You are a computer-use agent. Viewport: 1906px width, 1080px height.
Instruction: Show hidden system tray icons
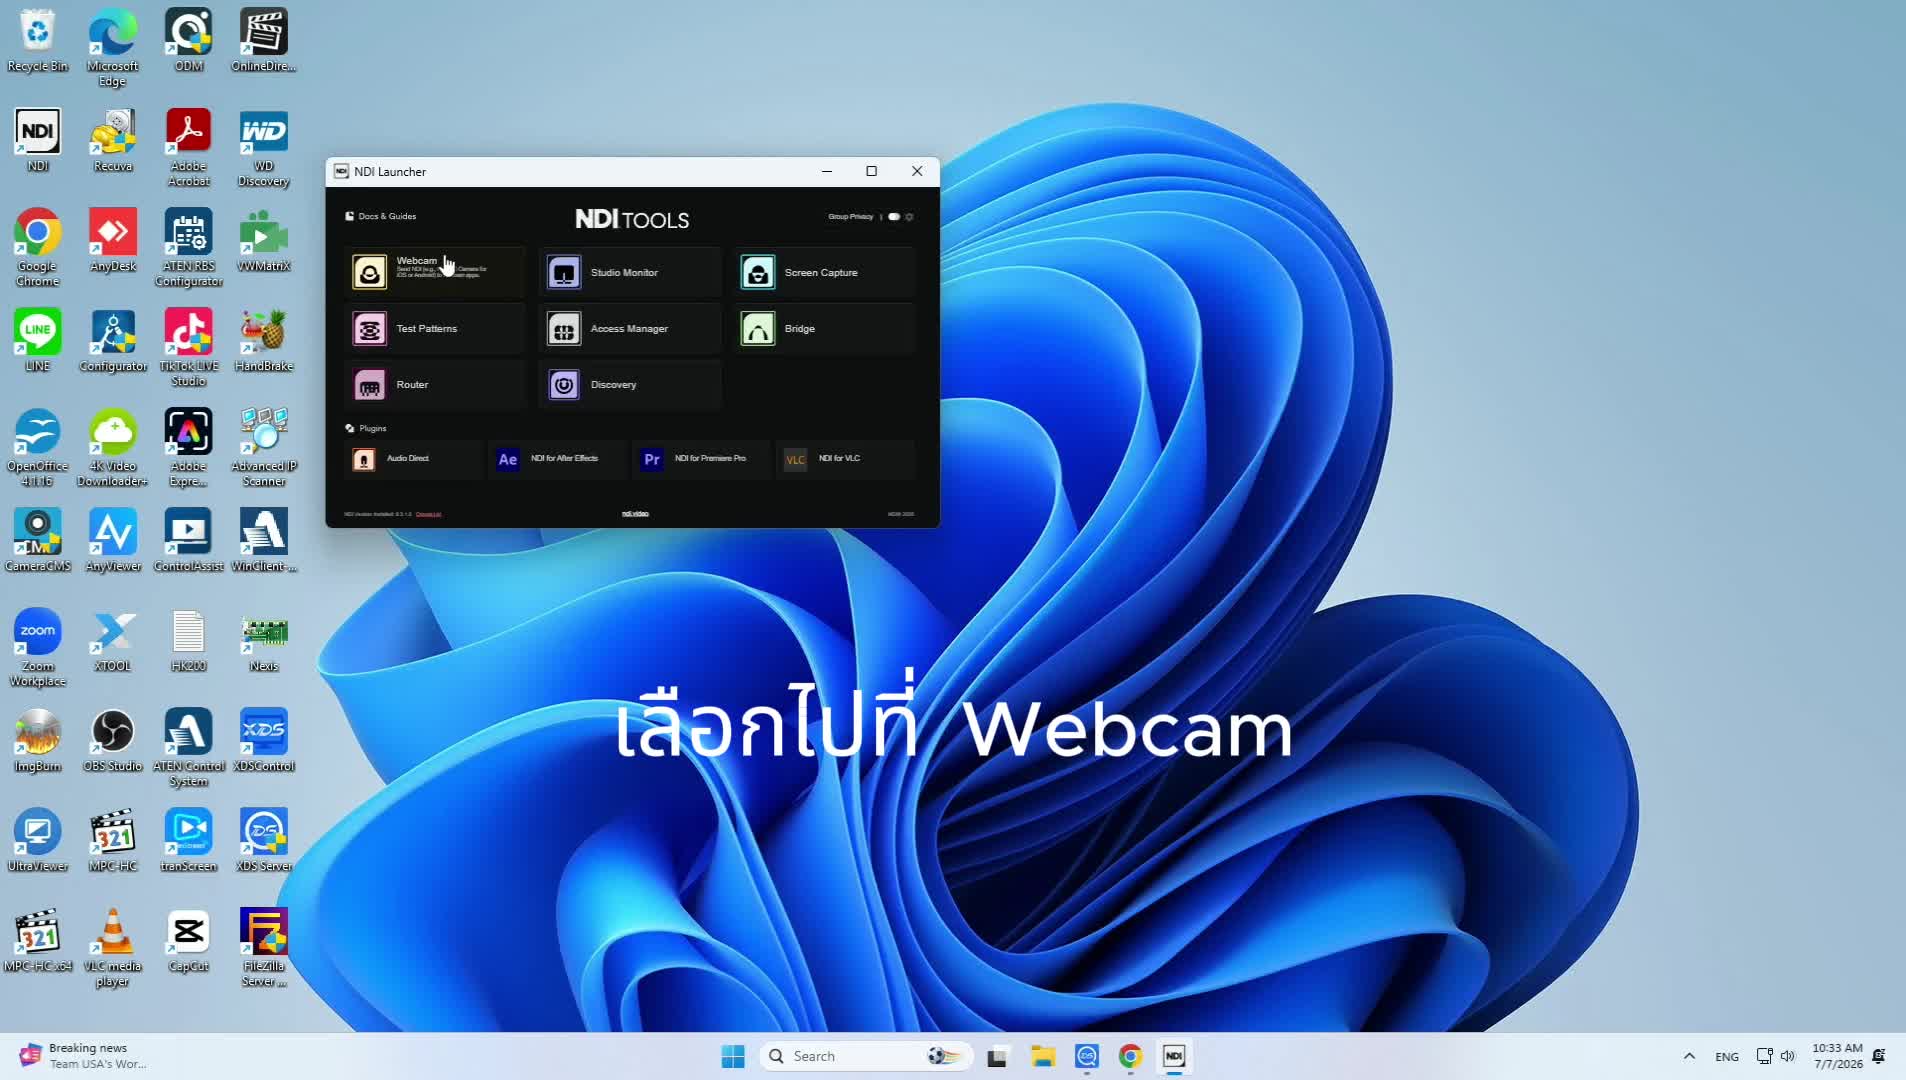point(1689,1056)
